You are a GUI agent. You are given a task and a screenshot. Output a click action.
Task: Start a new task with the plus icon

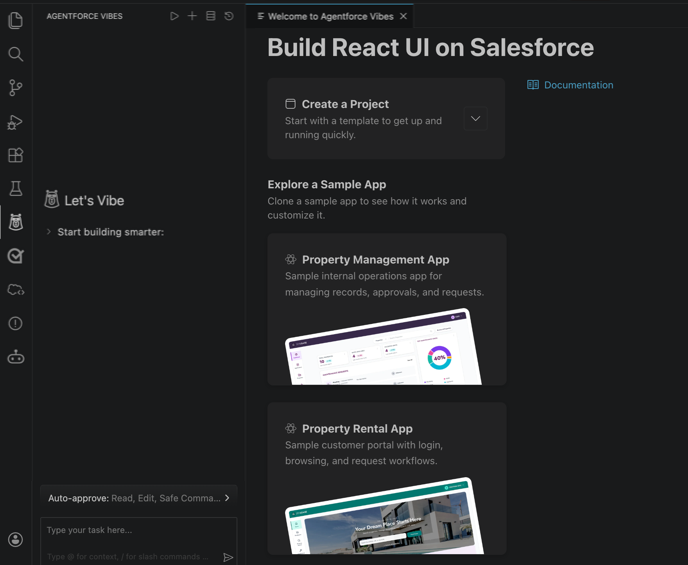(192, 16)
